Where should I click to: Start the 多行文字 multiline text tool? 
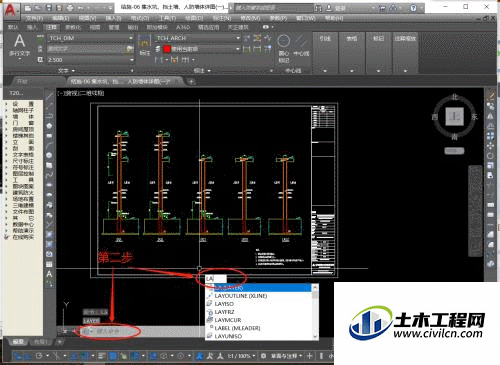pyautogui.click(x=19, y=46)
